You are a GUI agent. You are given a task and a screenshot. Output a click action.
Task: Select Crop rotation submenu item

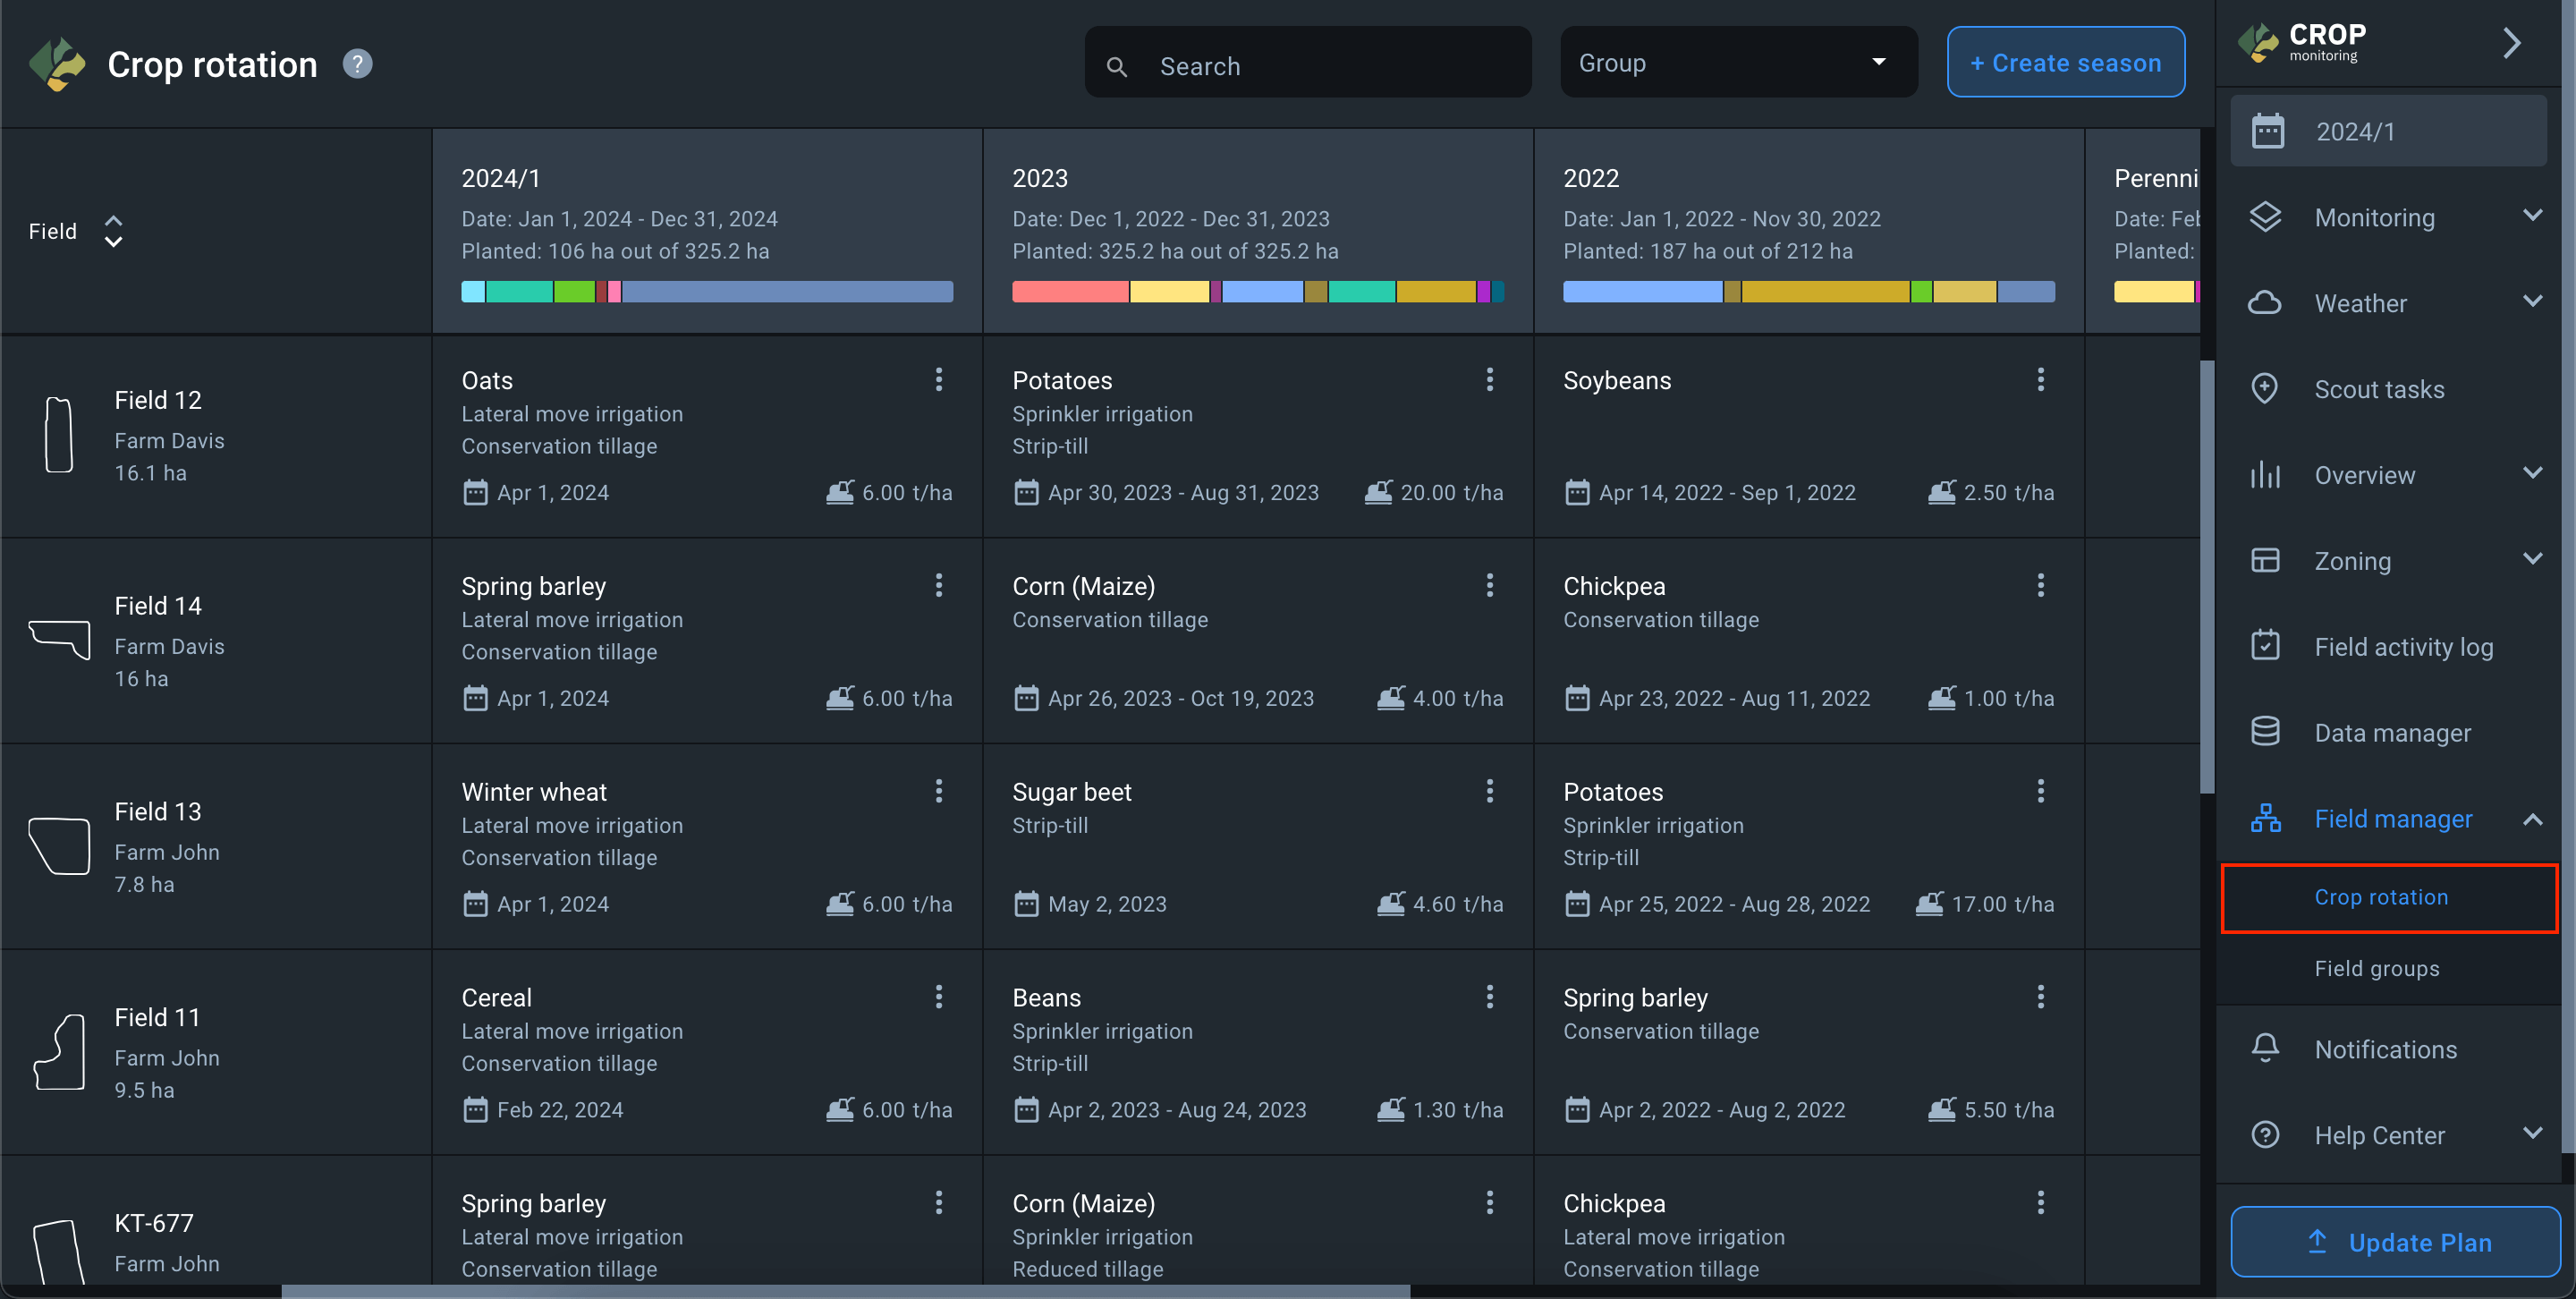pyautogui.click(x=2381, y=897)
